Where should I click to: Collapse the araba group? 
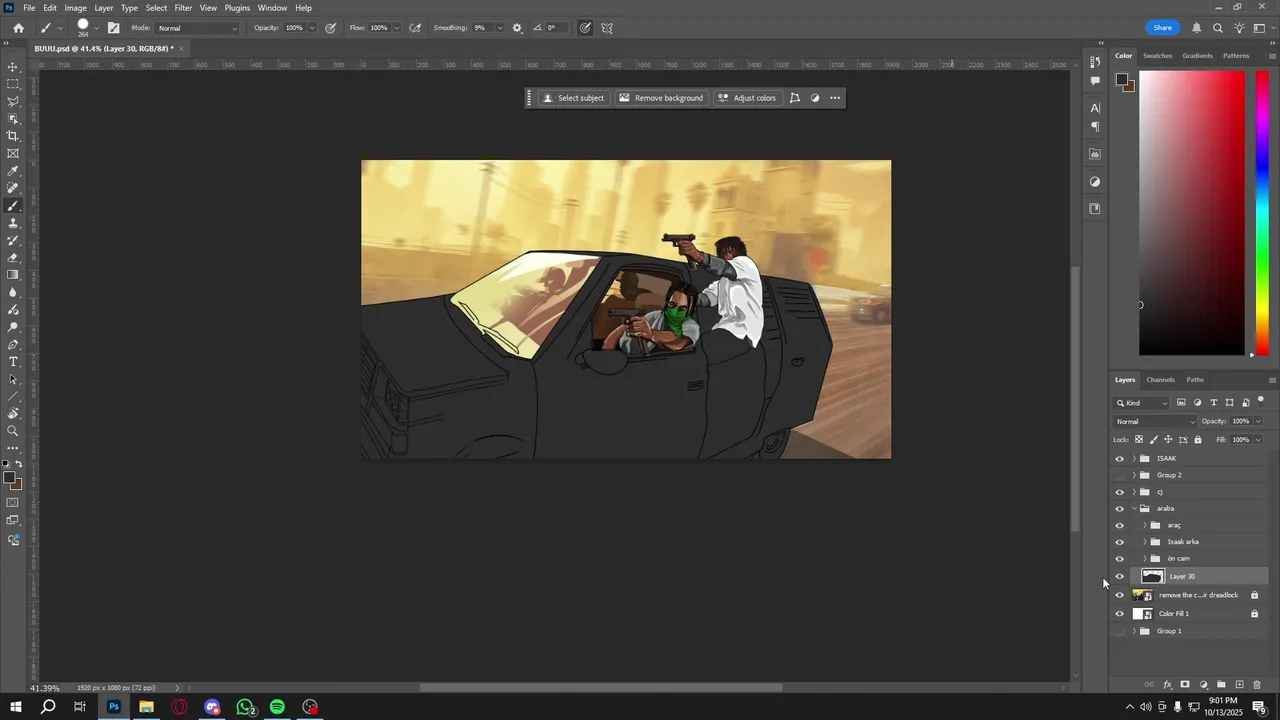point(1134,509)
